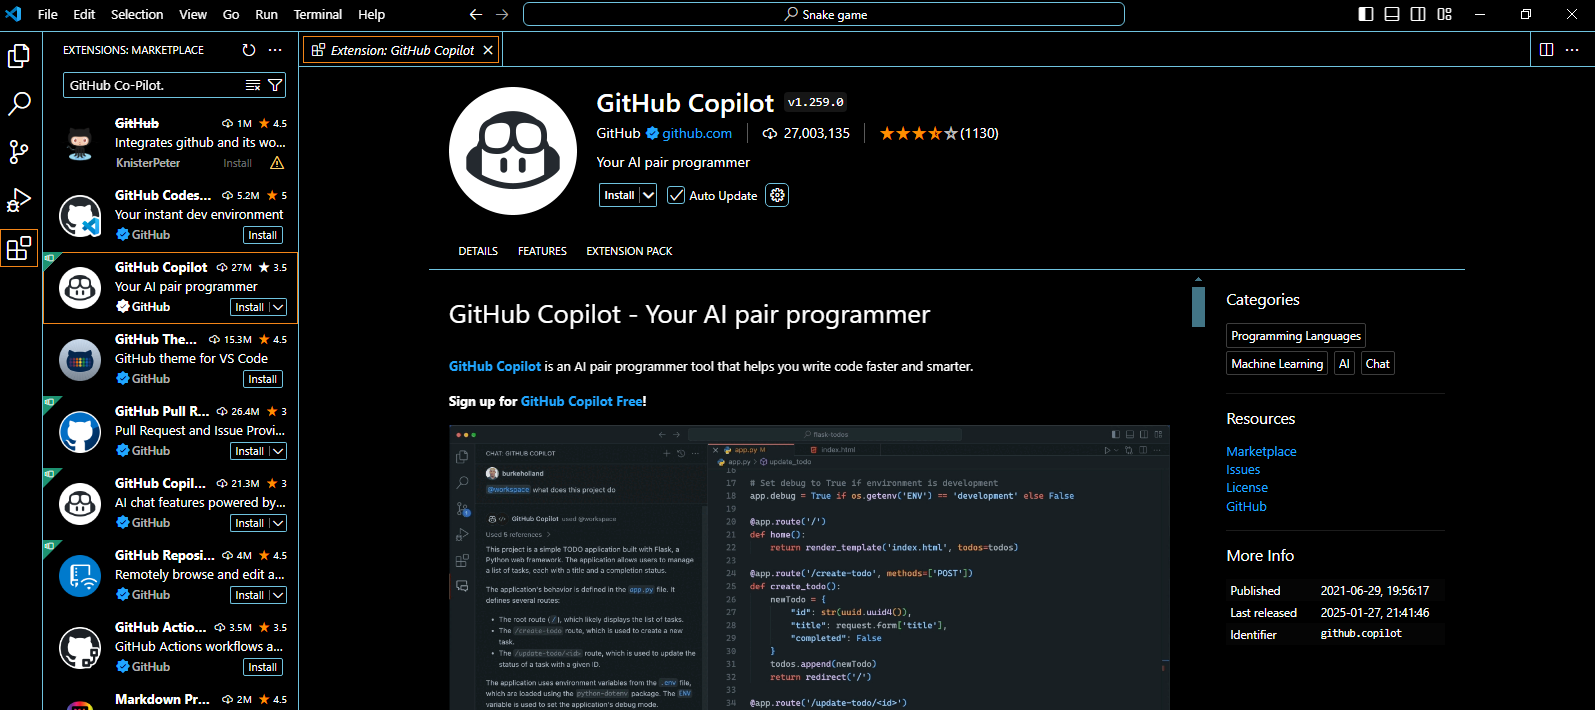Open Install dropdown for GitHub Pull Requests
The height and width of the screenshot is (710, 1595).
tap(278, 451)
